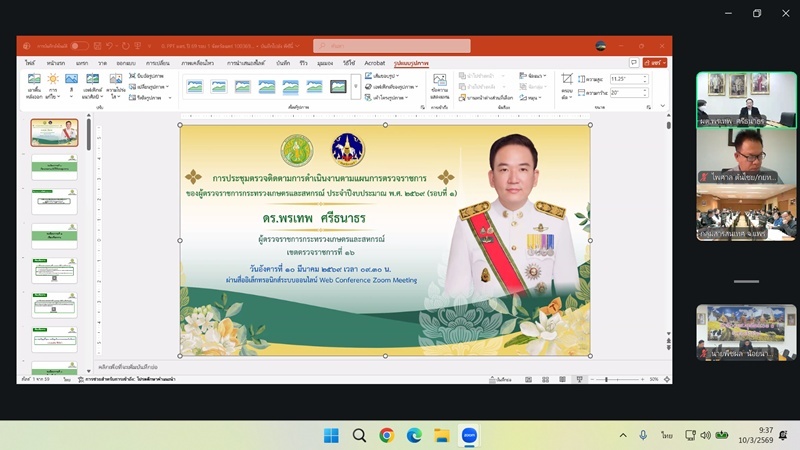Image resolution: width=800 pixels, height=450 pixels.
Task: Select the Crop tool in ribbon
Action: [567, 84]
